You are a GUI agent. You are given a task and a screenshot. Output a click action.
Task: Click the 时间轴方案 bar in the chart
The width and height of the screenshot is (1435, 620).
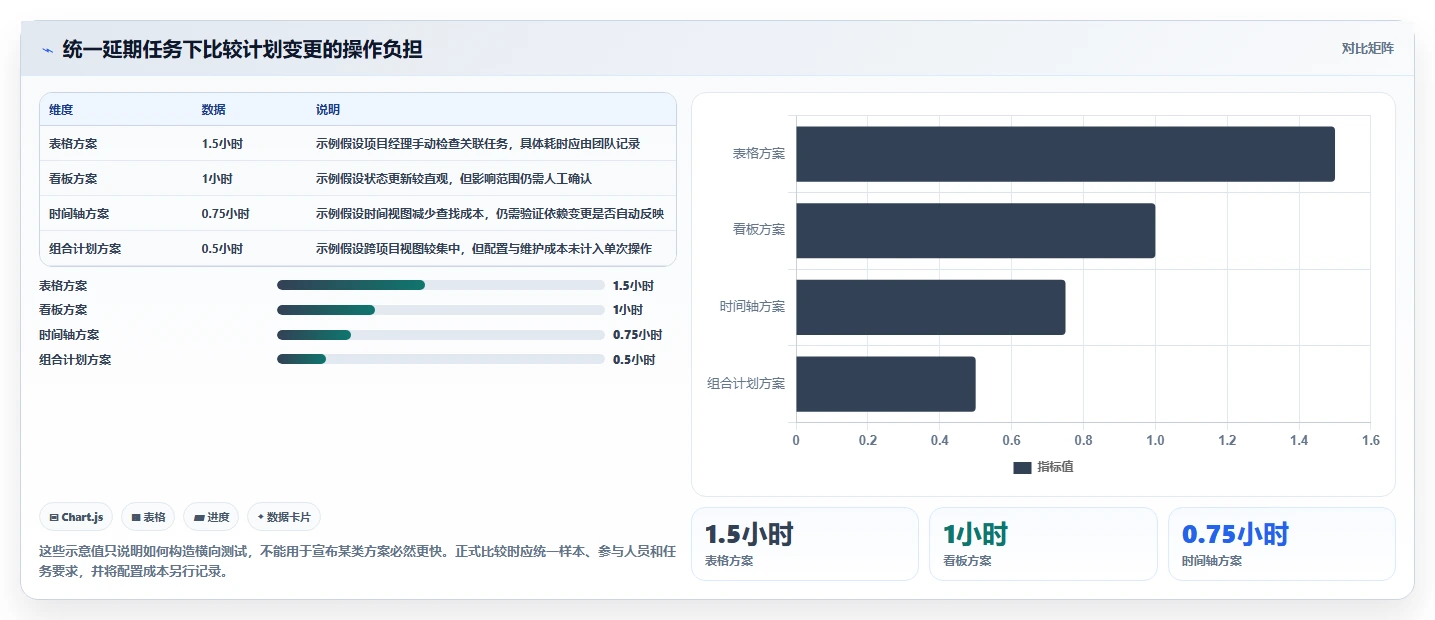930,307
